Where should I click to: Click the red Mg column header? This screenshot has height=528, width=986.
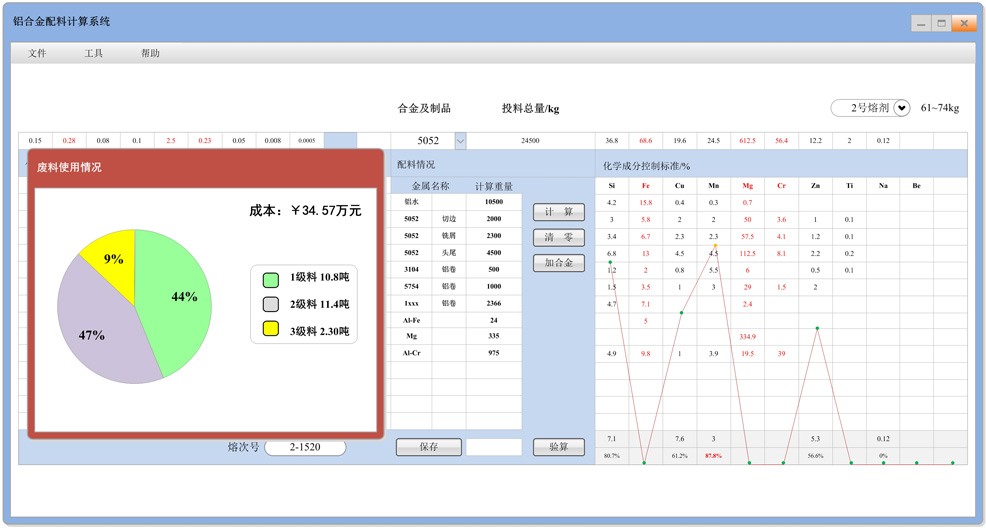click(747, 186)
